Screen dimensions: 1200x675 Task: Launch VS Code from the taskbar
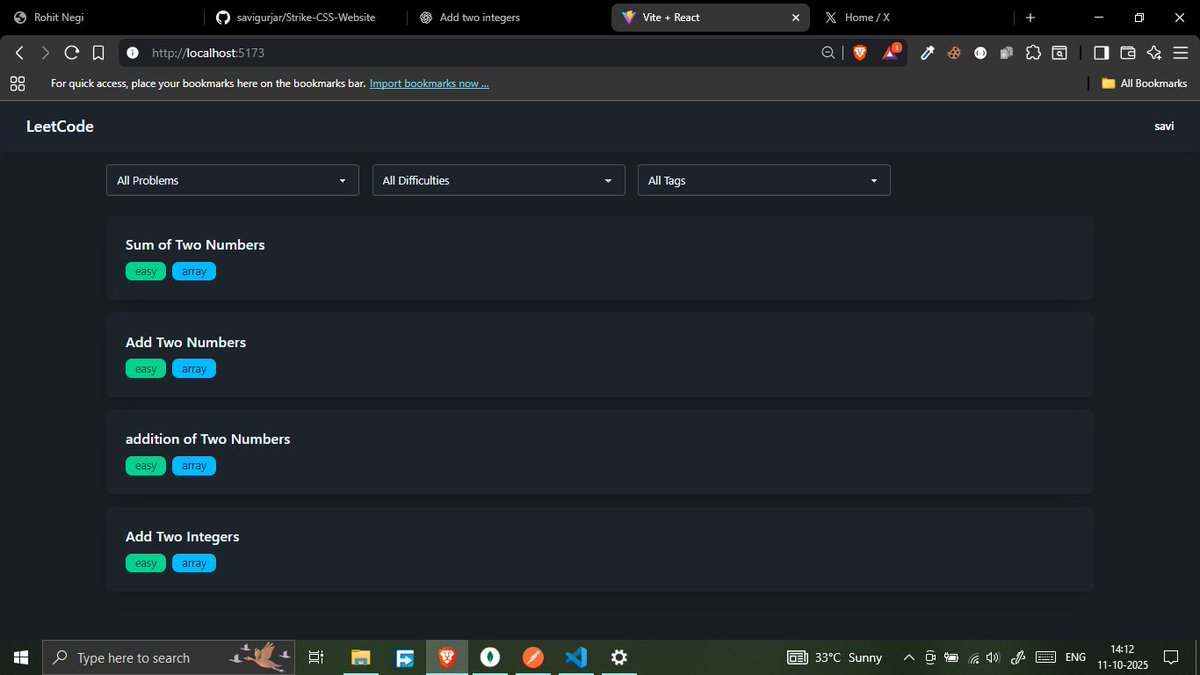(x=576, y=657)
